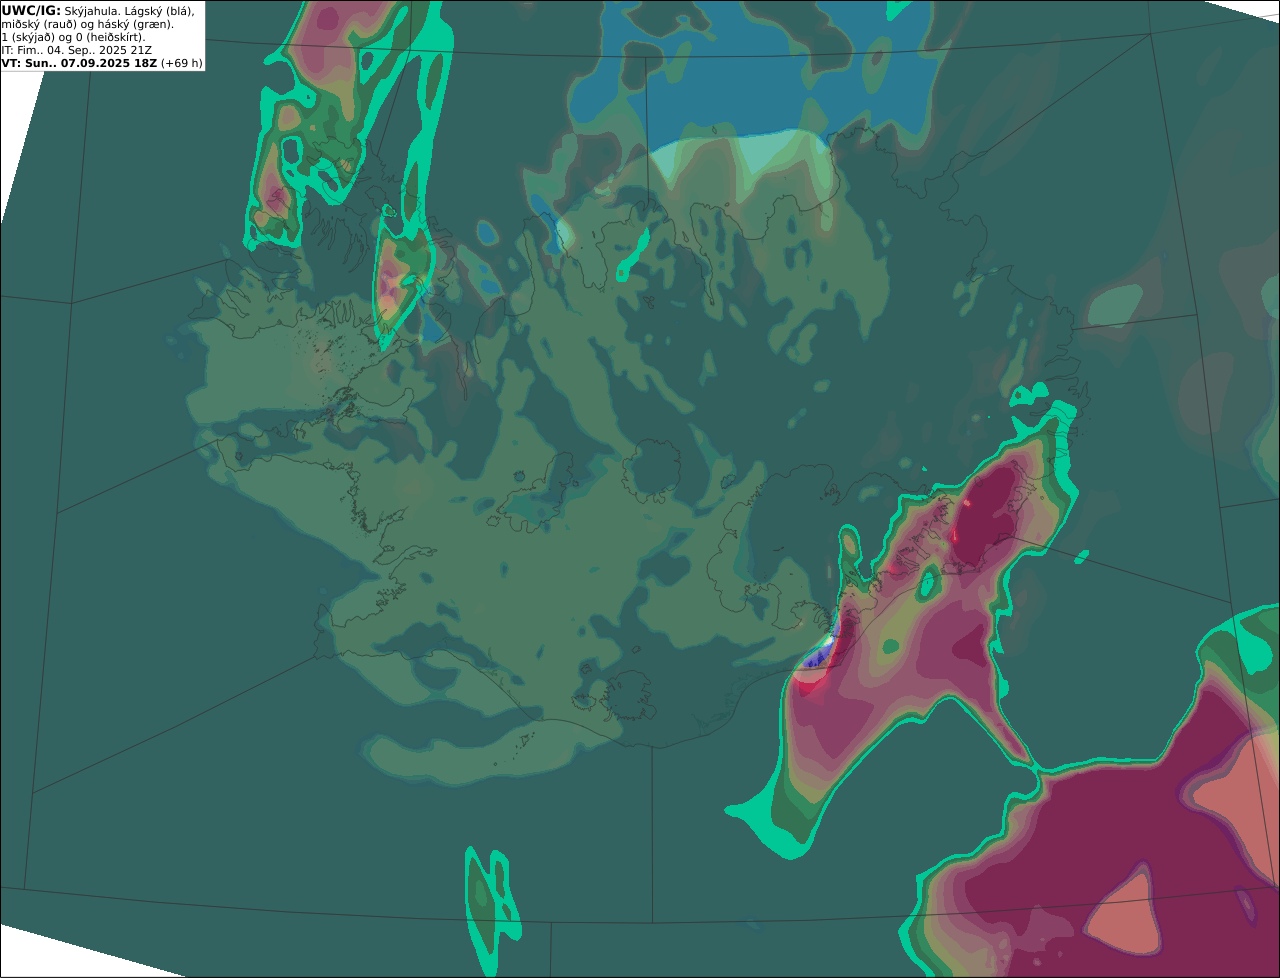Viewport: 1280px width, 978px height.
Task: Click the '(+69 h)' forecast offset text
Action: (182, 63)
